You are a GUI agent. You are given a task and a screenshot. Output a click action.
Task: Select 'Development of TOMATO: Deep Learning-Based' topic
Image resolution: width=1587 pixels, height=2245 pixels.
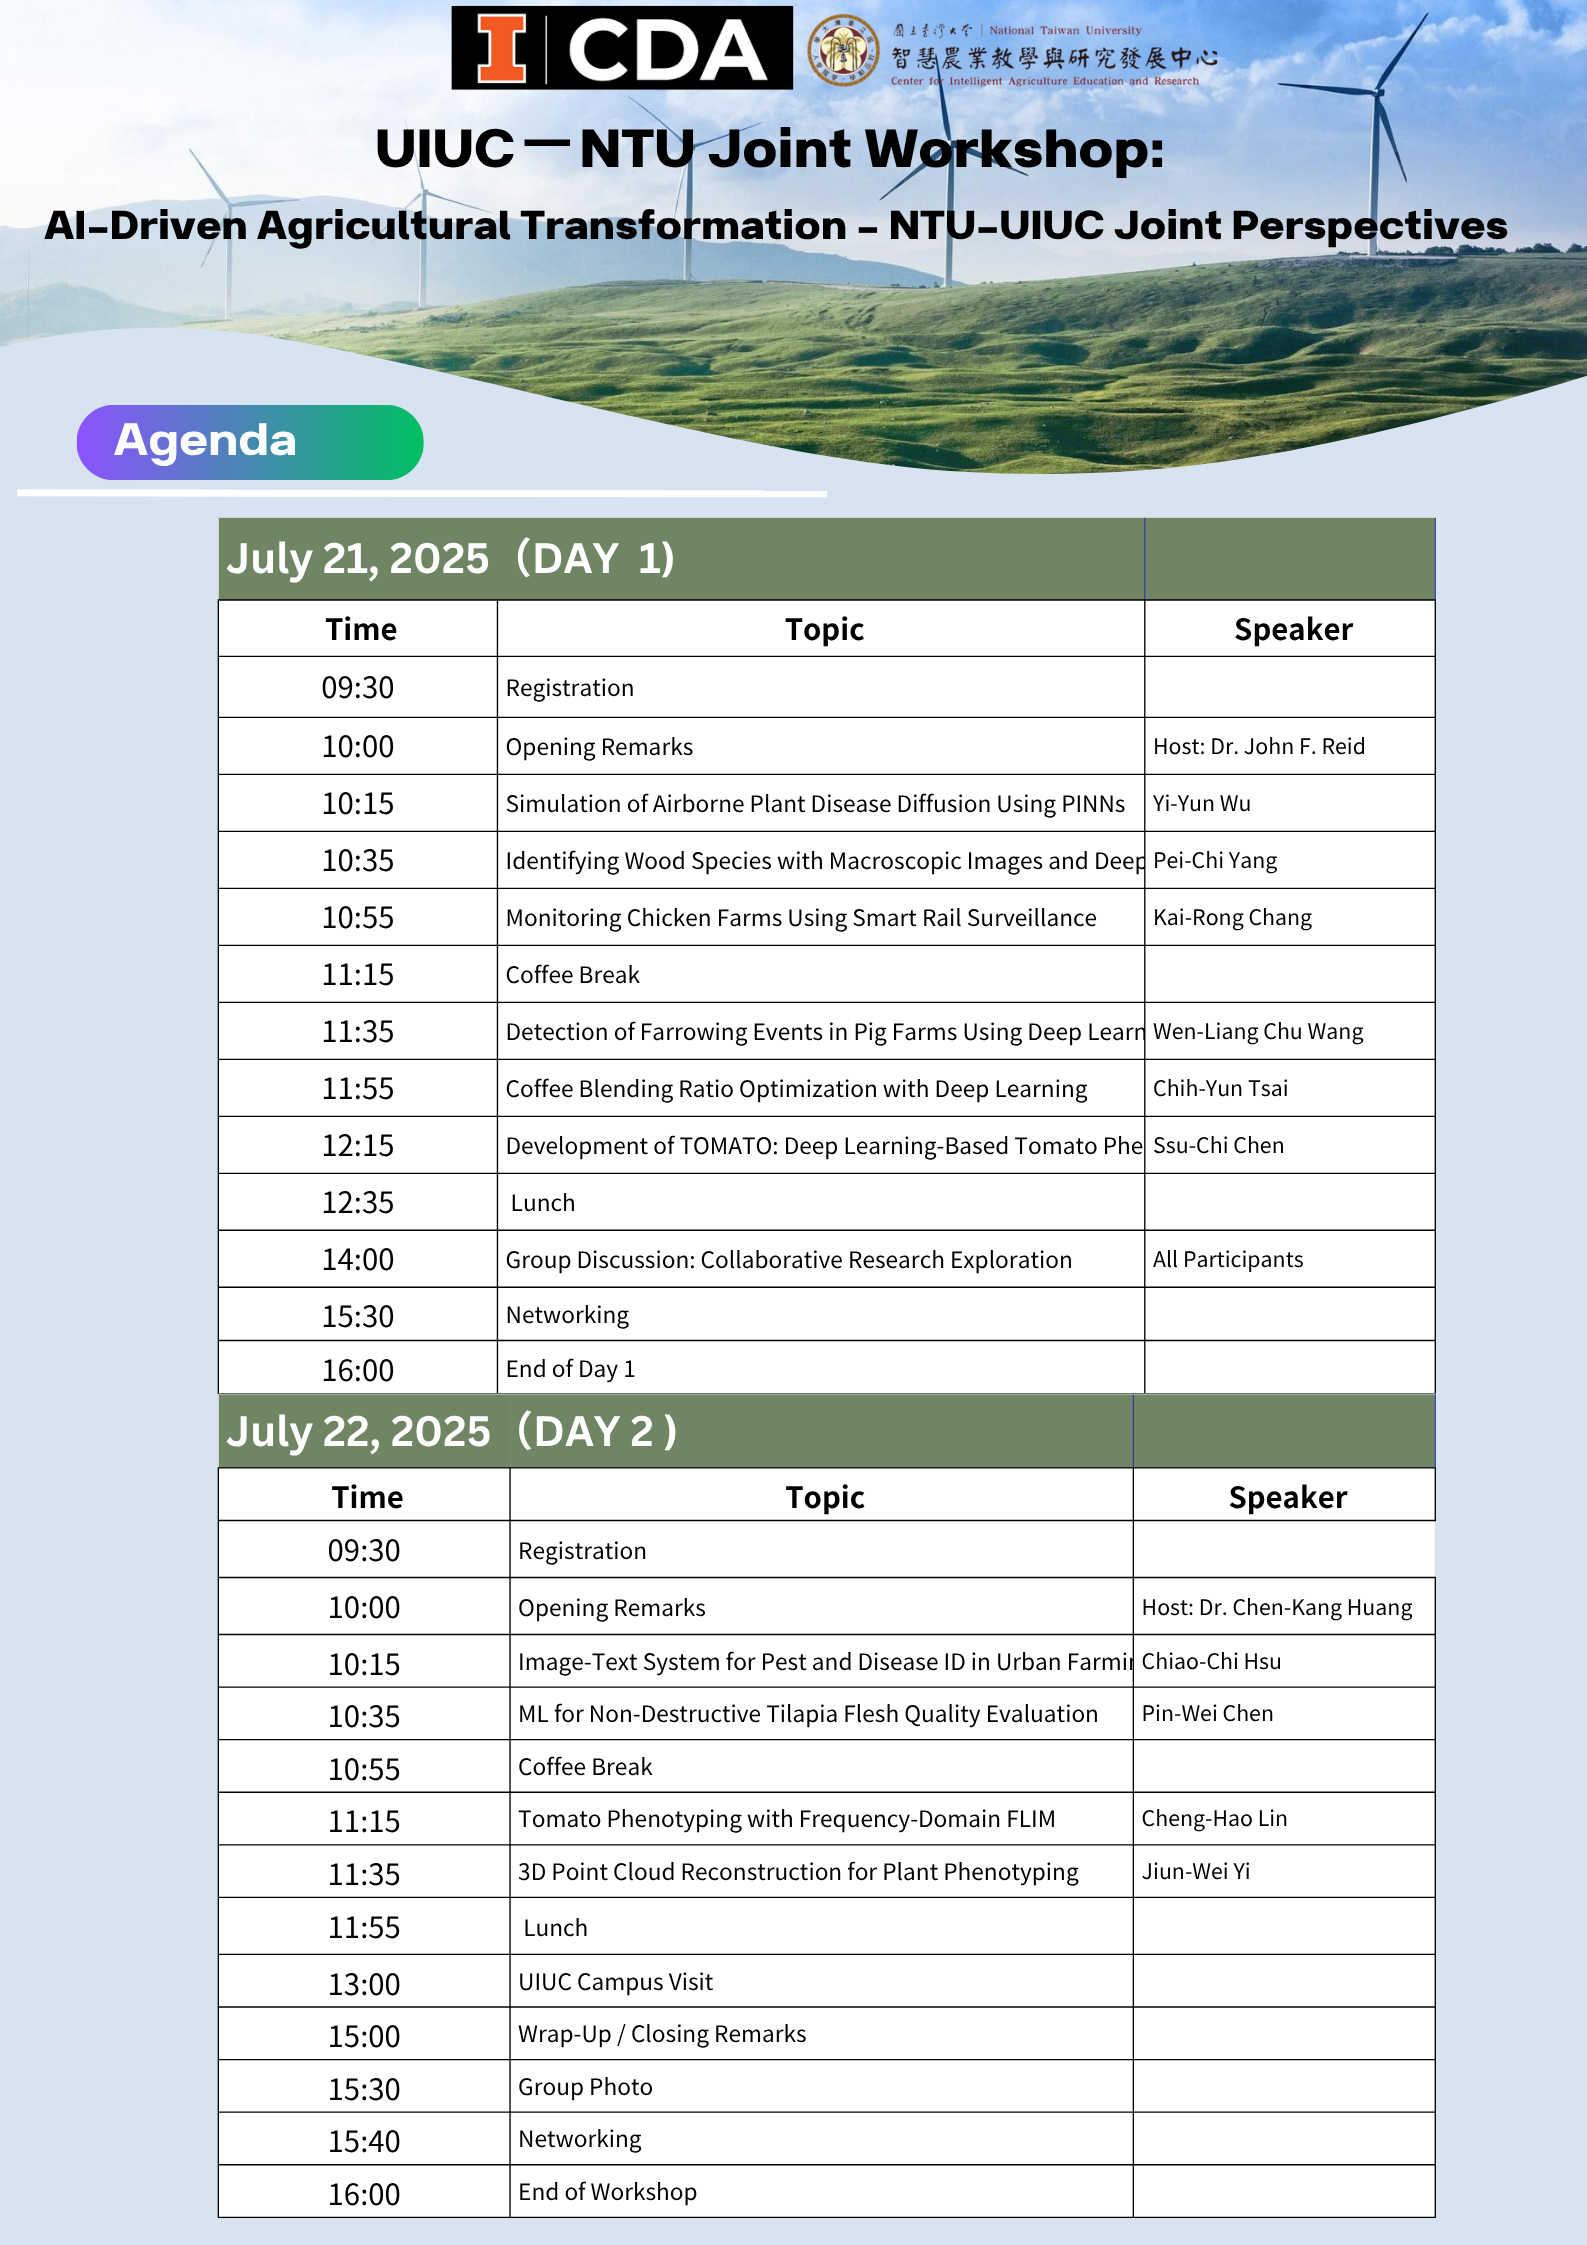[824, 1146]
